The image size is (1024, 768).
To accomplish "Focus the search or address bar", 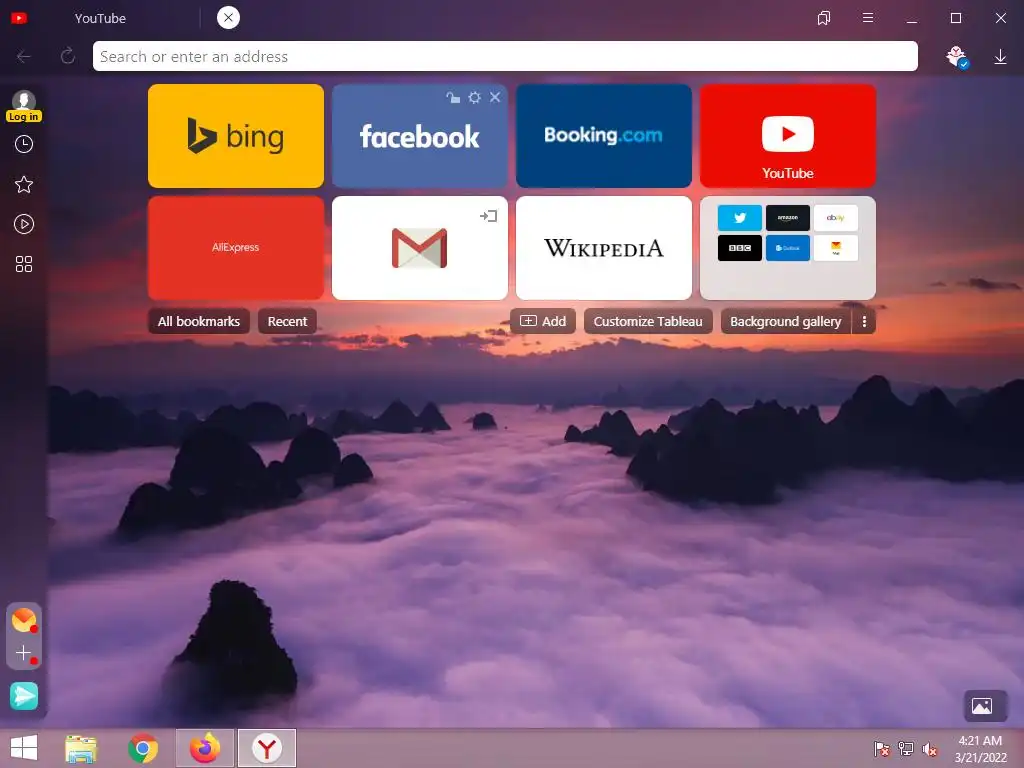I will point(505,57).
